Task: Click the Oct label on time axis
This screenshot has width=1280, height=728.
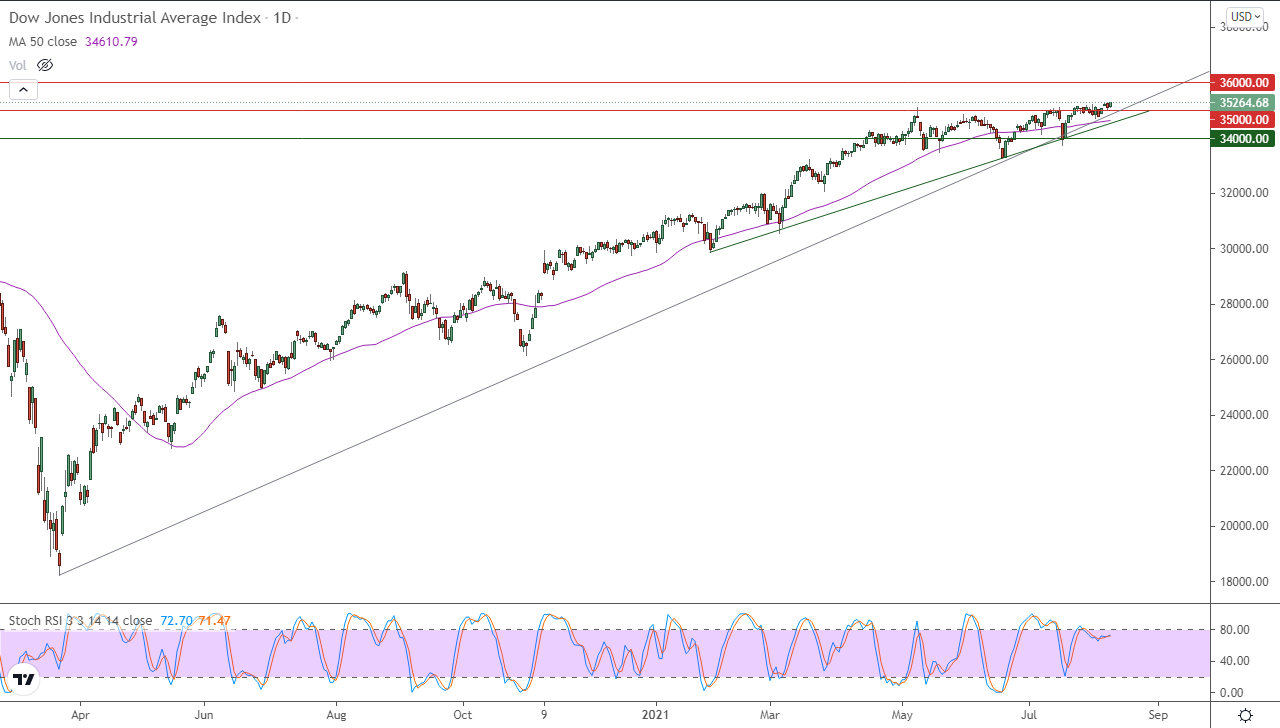Action: pos(462,716)
